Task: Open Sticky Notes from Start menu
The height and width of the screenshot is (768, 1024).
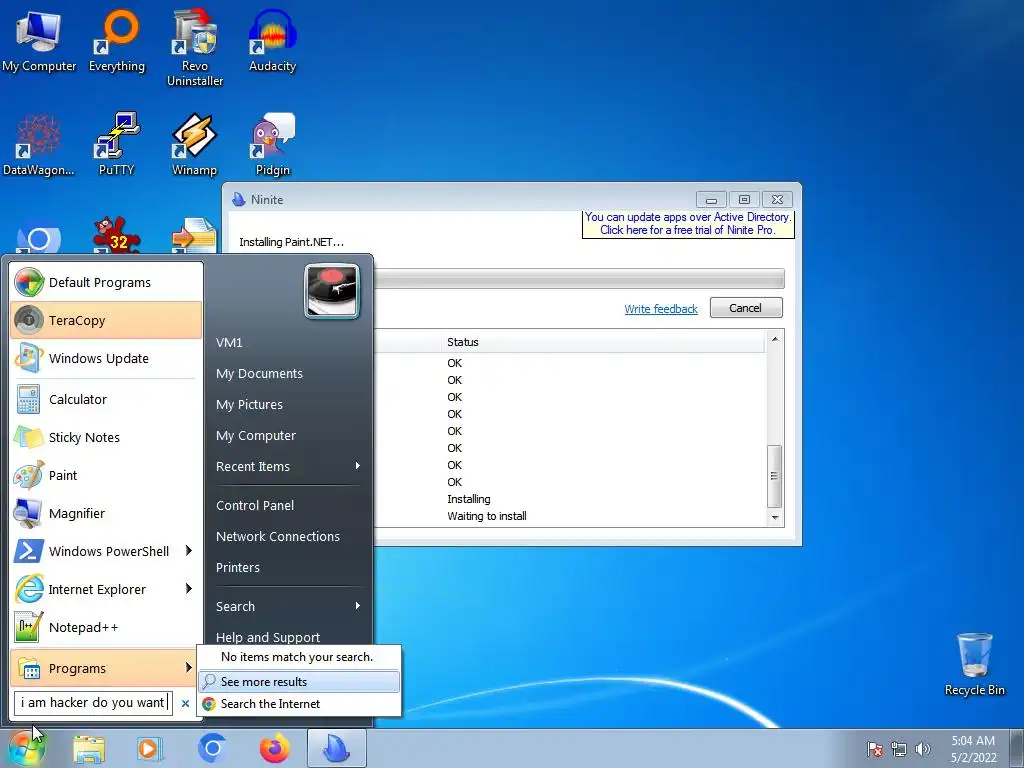Action: 106,437
